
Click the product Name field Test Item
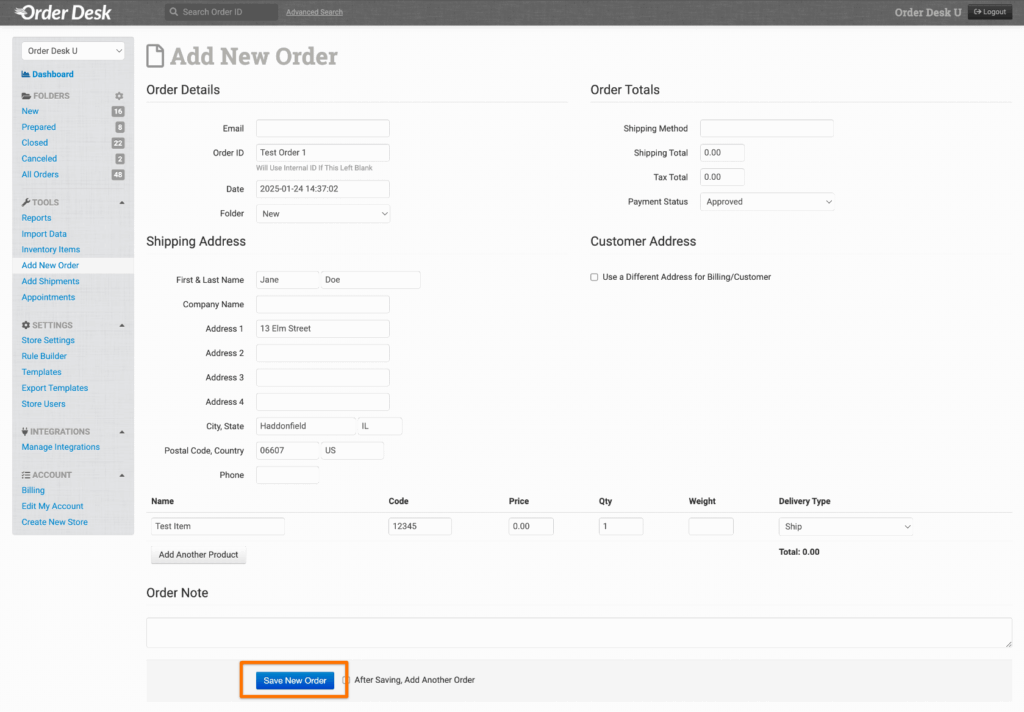(217, 526)
